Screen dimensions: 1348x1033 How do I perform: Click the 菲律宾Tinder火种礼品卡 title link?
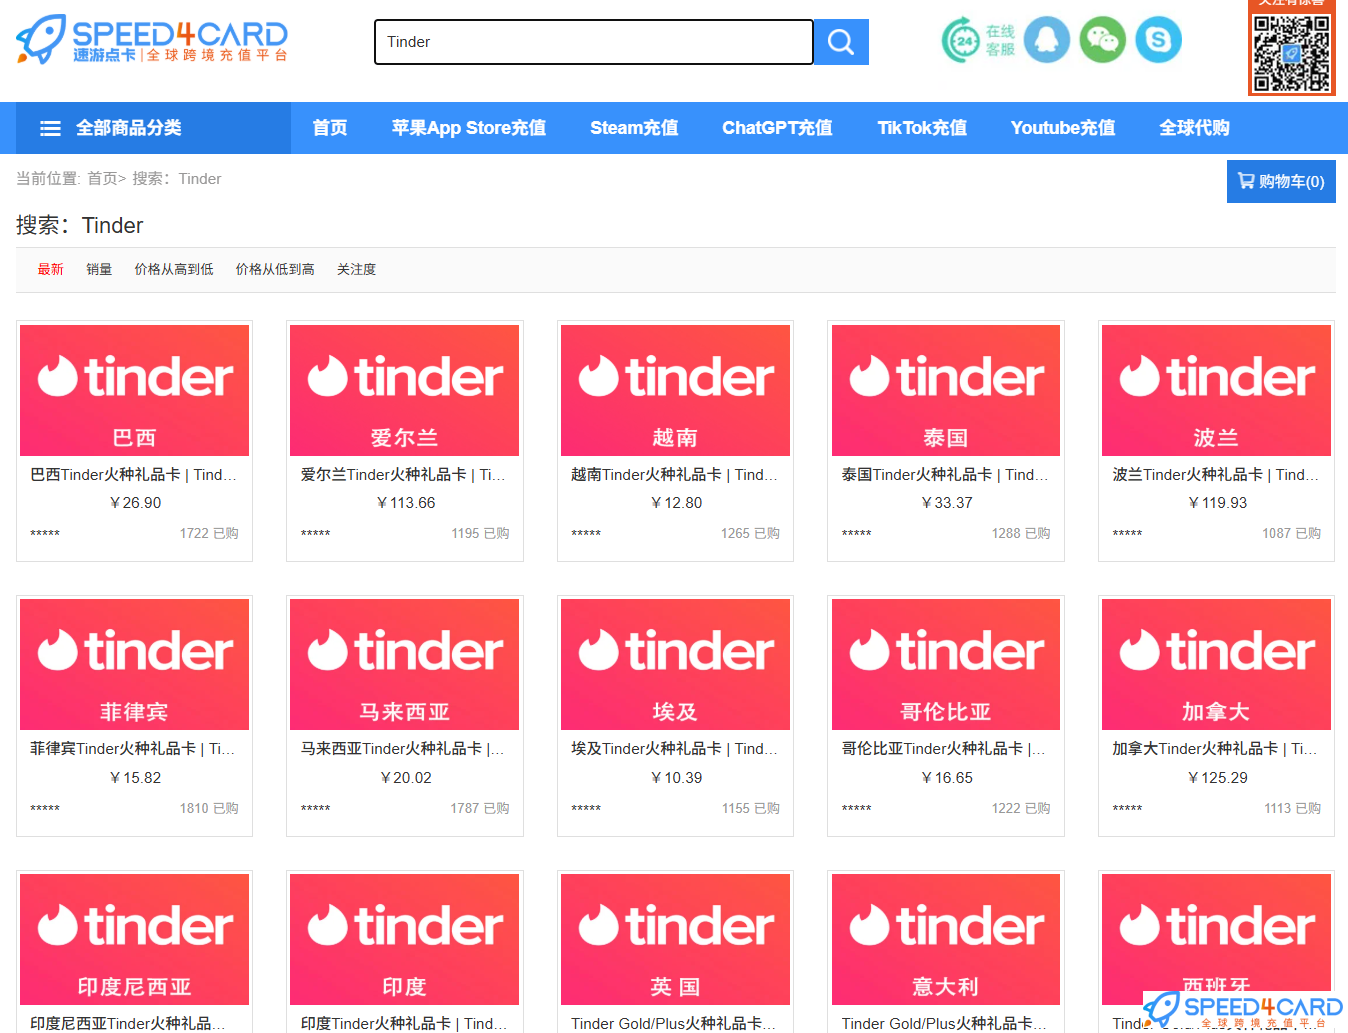(x=133, y=749)
